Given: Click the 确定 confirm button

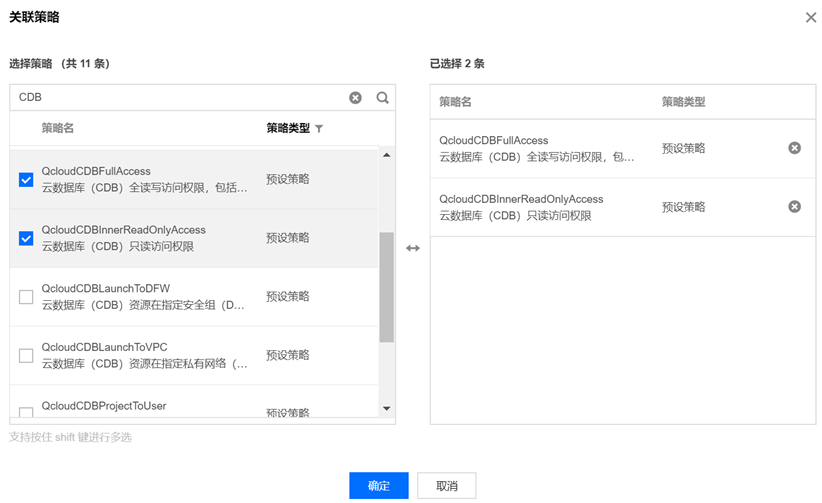Looking at the screenshot, I should click(378, 486).
